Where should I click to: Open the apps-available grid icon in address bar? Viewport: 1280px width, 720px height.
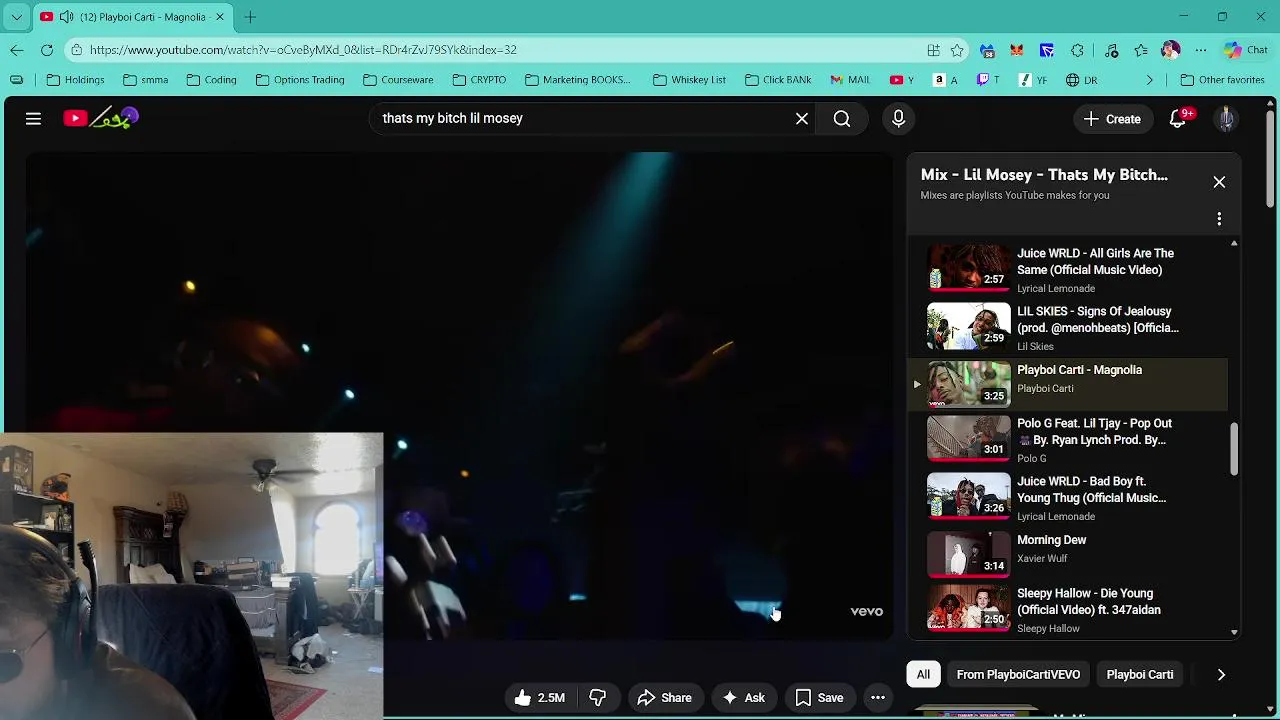click(x=933, y=50)
